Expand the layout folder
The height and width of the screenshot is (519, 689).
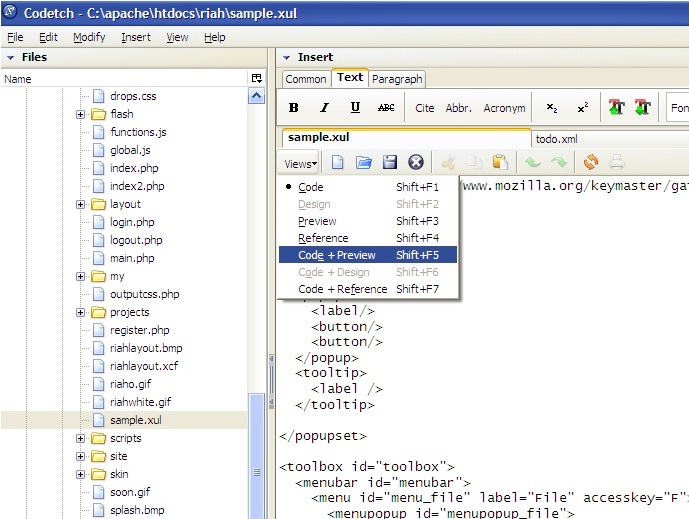pos(80,204)
